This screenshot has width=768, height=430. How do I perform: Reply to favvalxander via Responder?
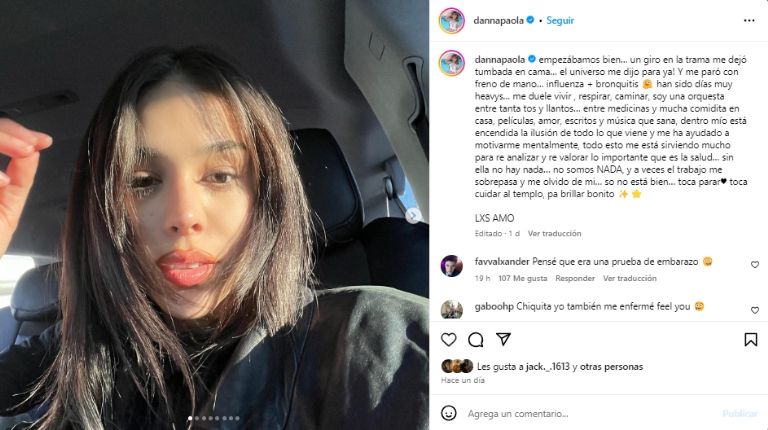pos(575,278)
